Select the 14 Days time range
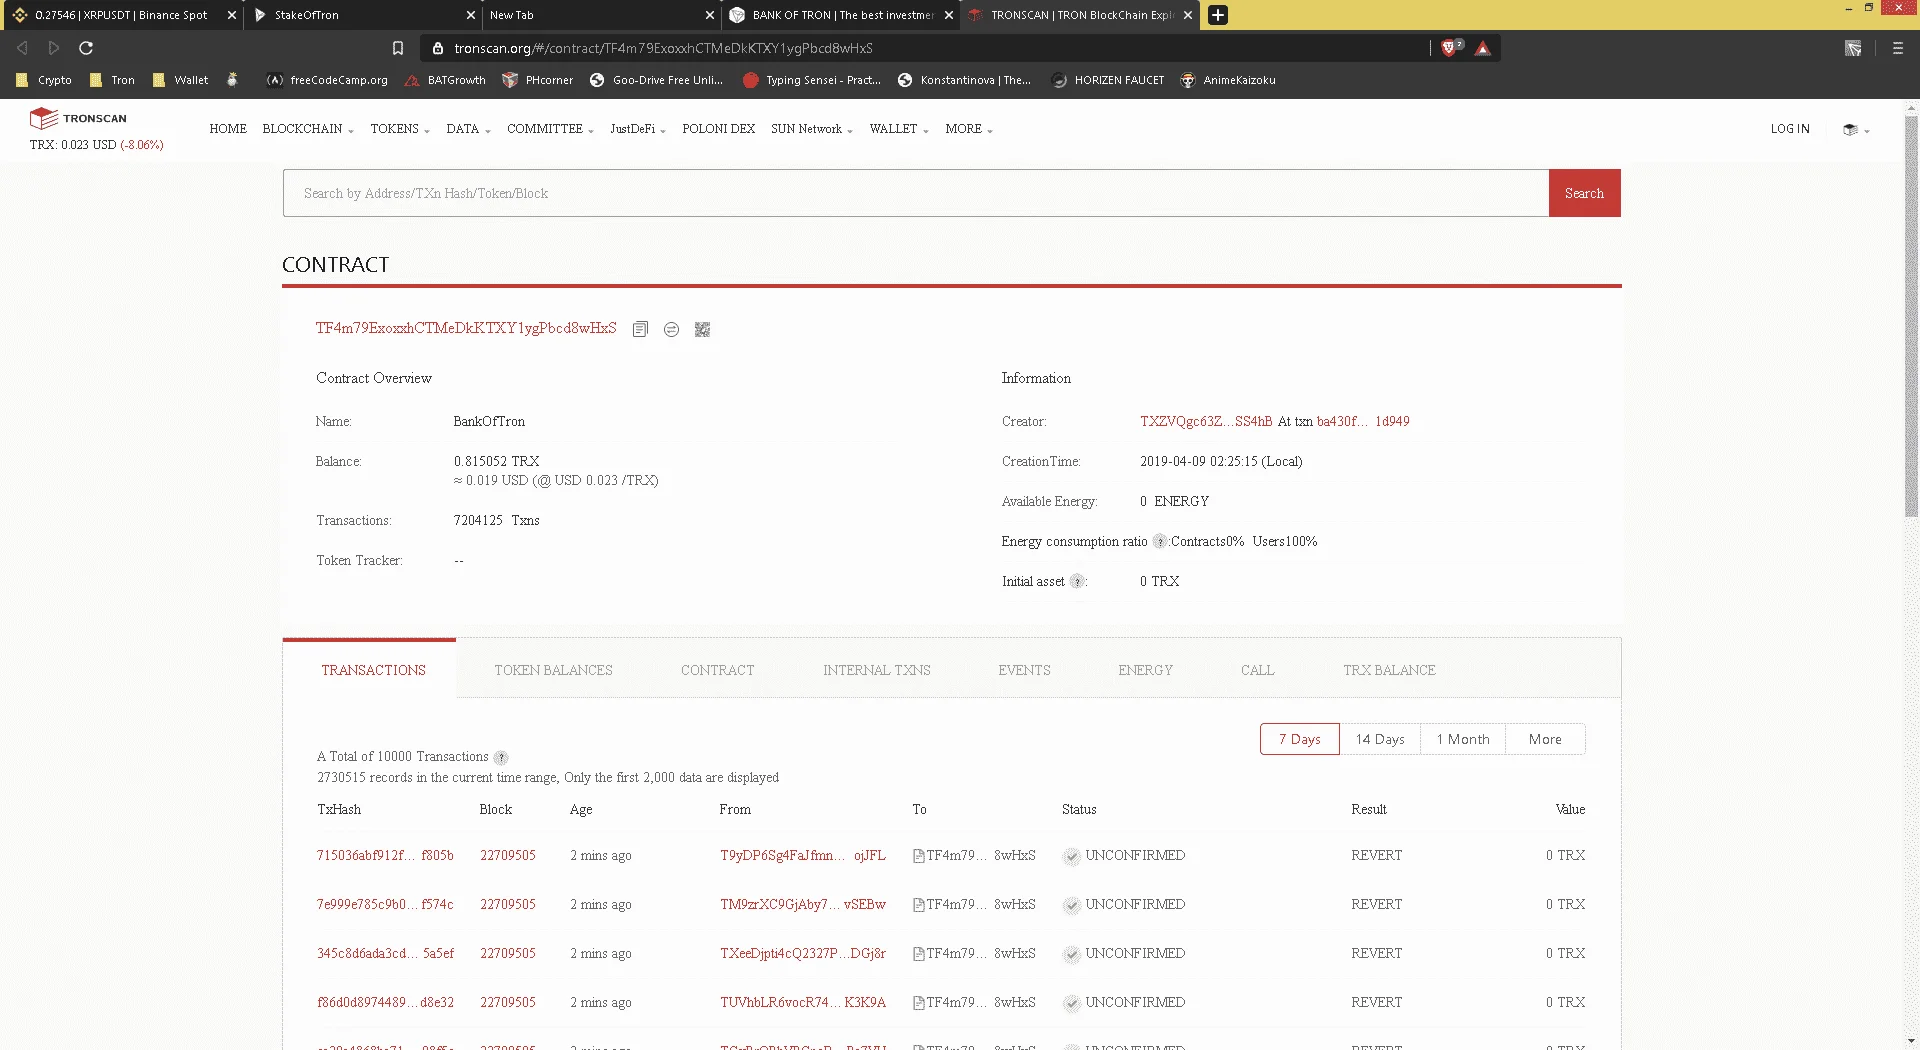 [1380, 739]
